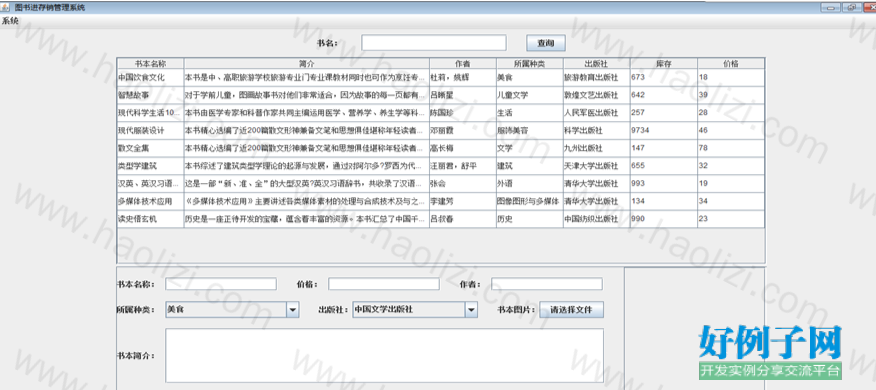Select the 读史悟玄机 book row

[x=441, y=219]
